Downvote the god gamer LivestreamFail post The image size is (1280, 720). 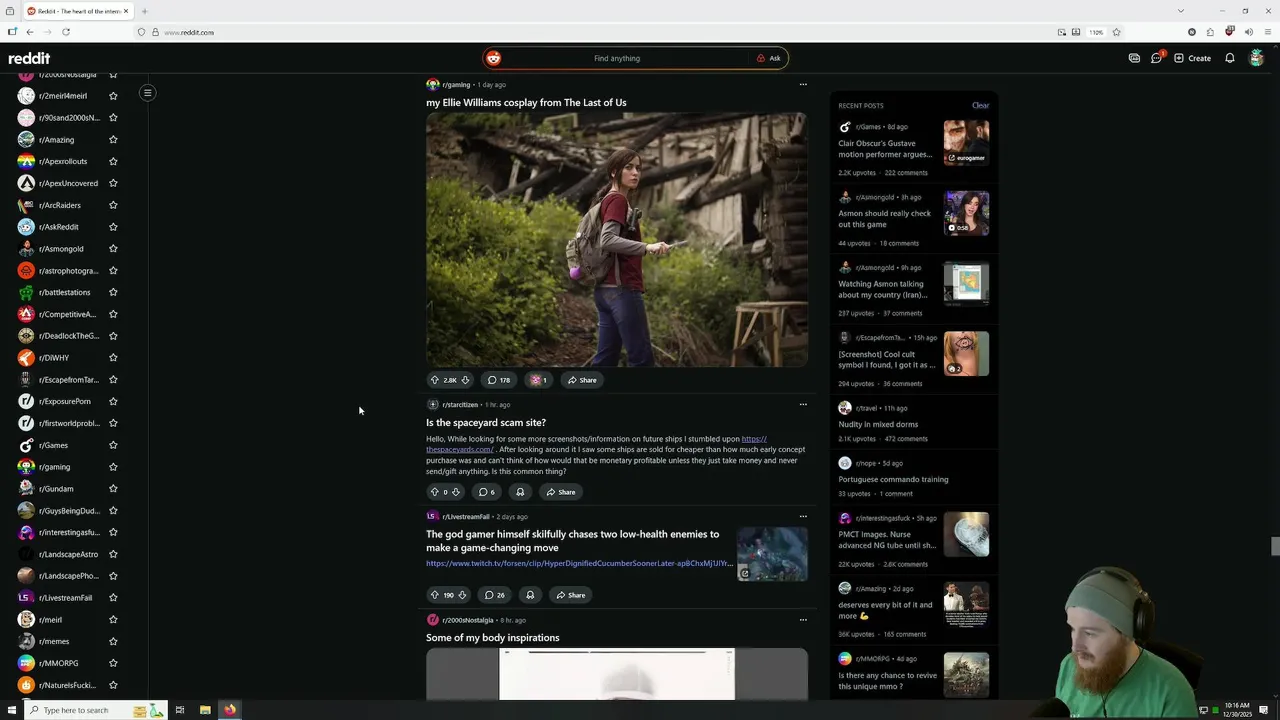point(462,595)
